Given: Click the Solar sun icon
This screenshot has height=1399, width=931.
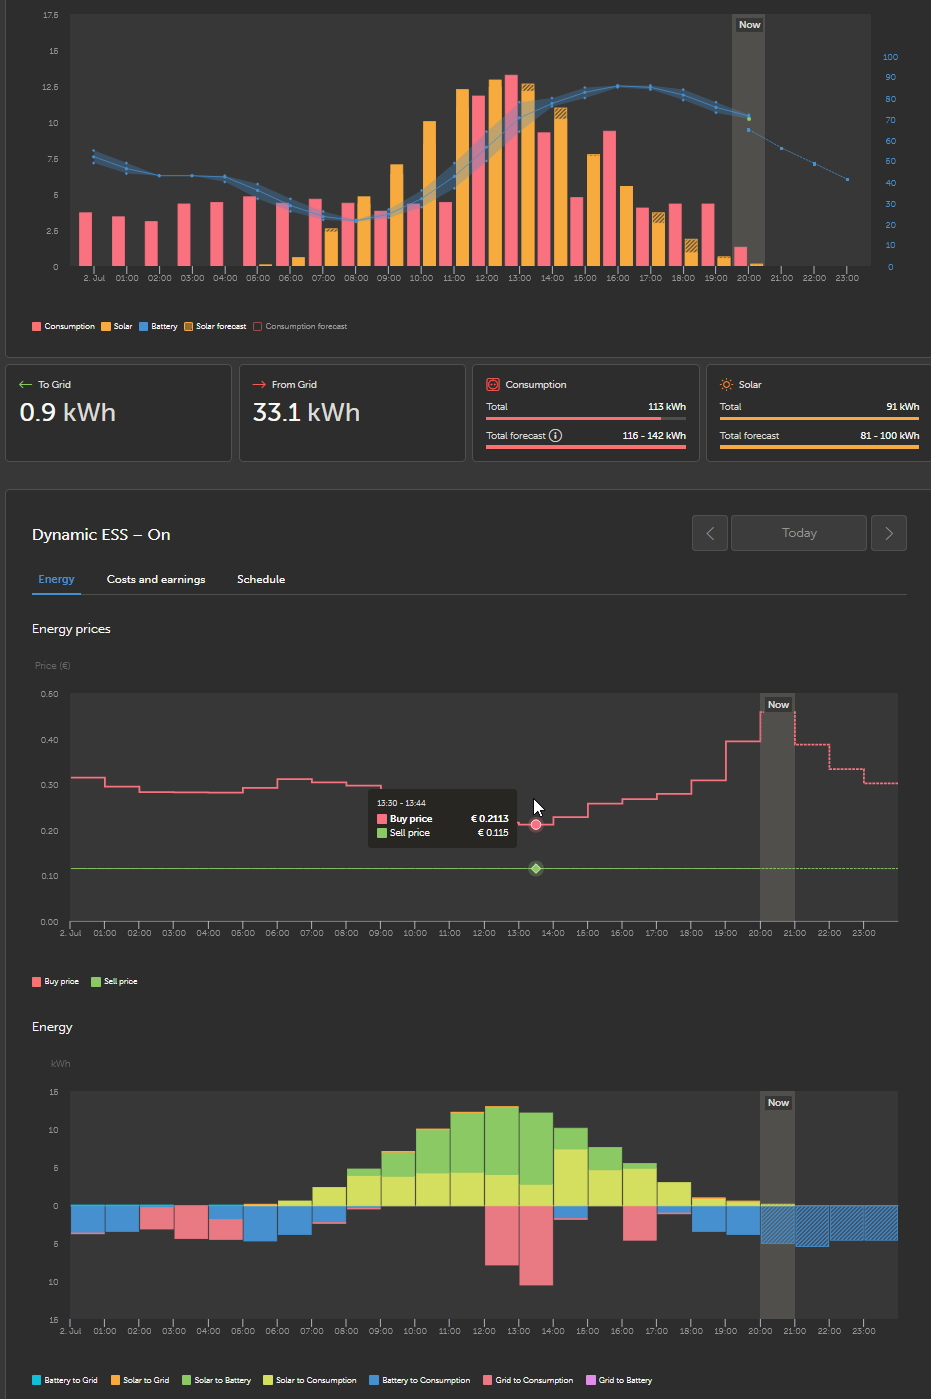Looking at the screenshot, I should click(x=726, y=384).
